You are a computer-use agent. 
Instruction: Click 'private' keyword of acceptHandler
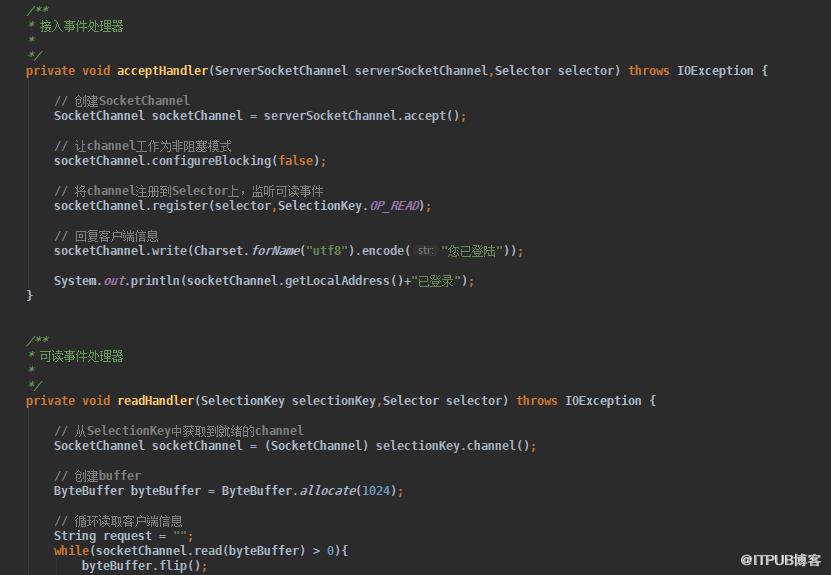(x=50, y=71)
